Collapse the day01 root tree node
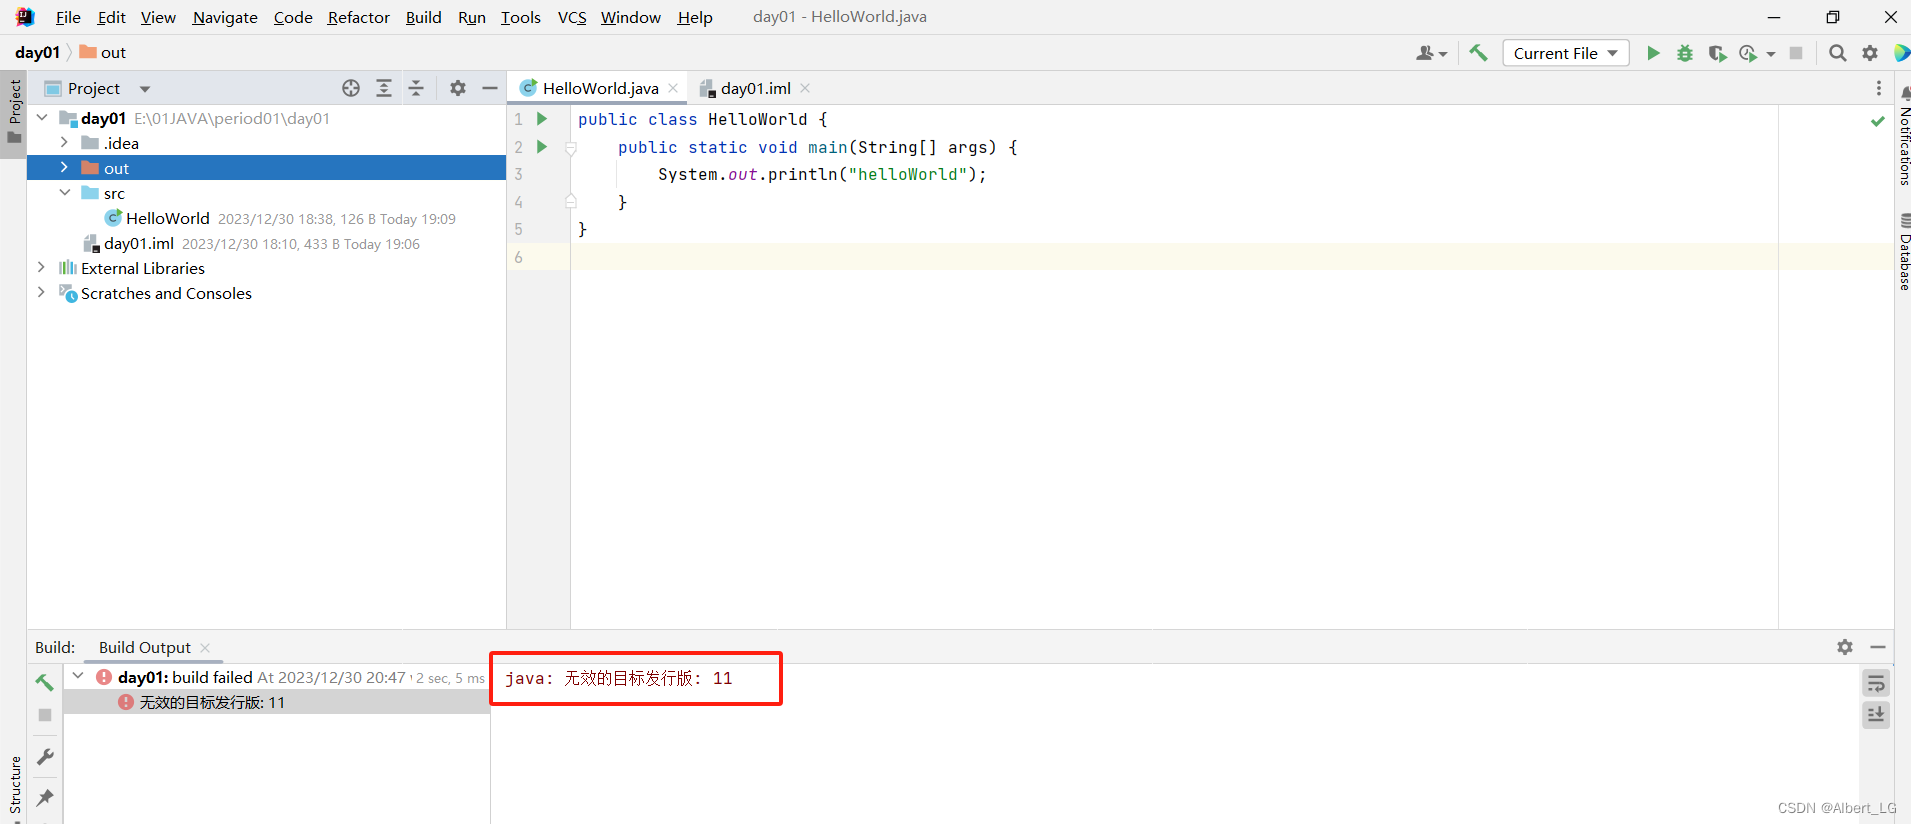The width and height of the screenshot is (1911, 824). 42,118
